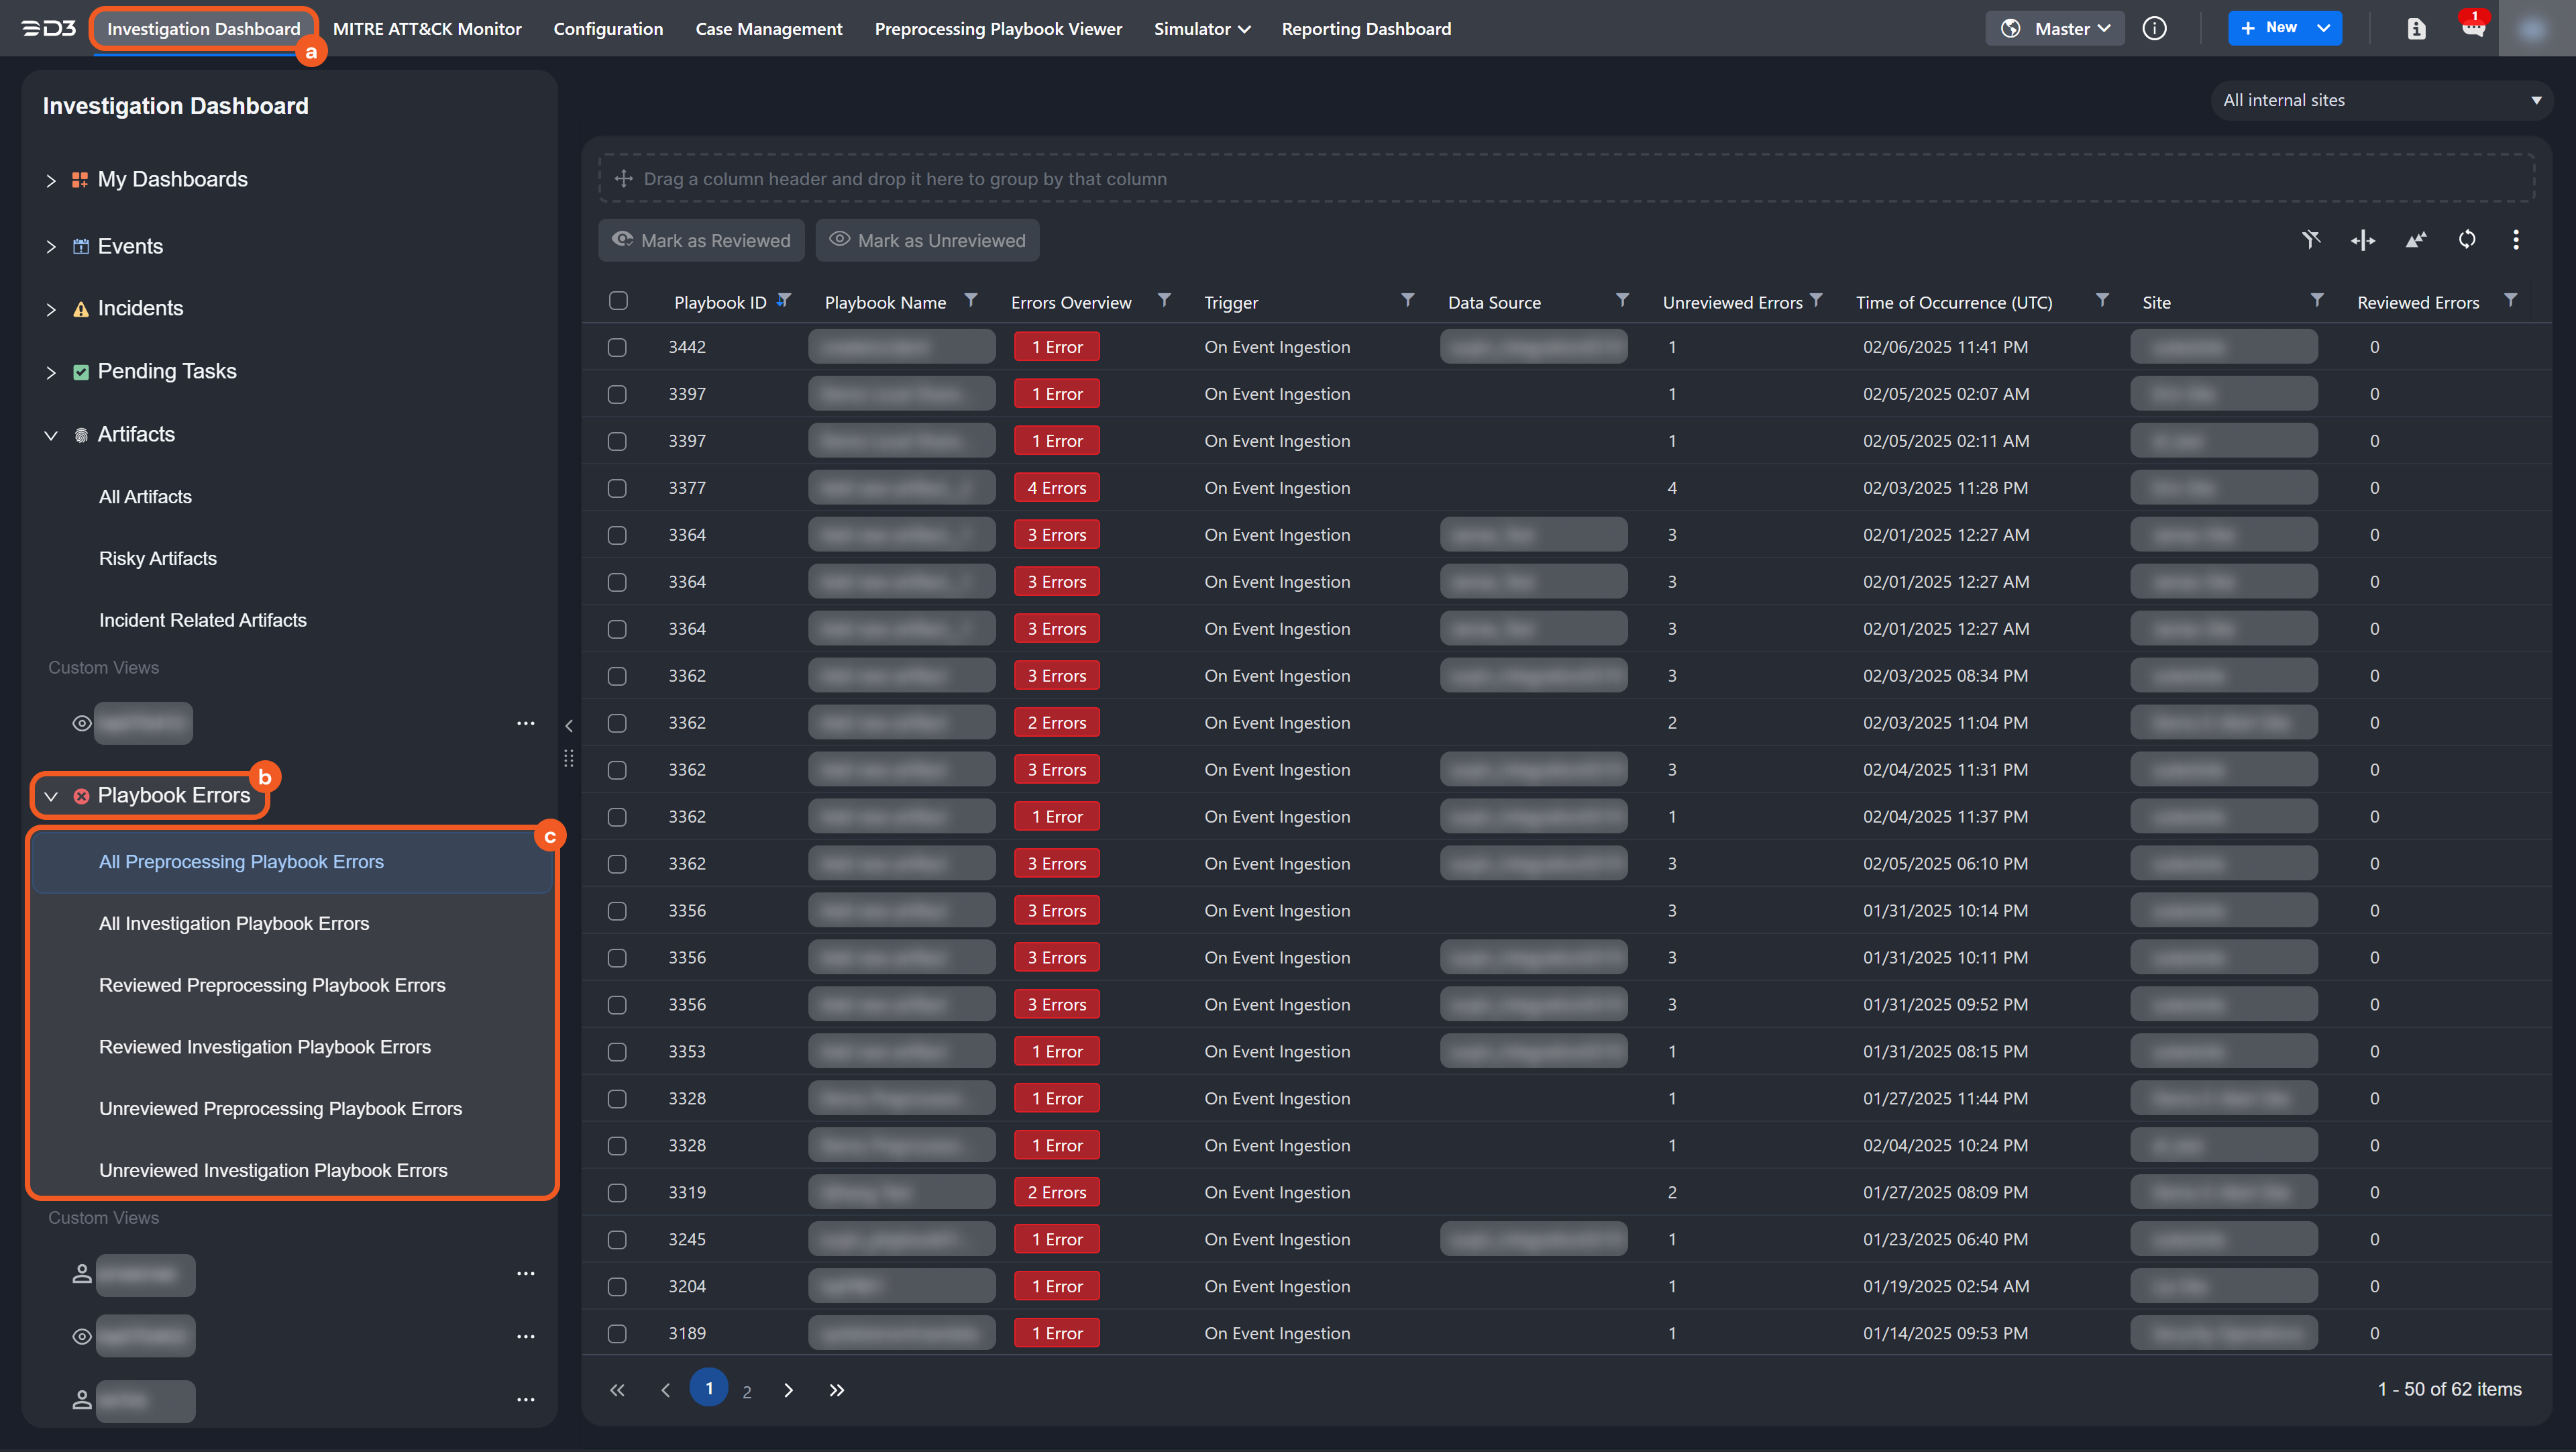Open the vertical three-dot grid menu
This screenshot has height=1452, width=2576.
click(2515, 240)
